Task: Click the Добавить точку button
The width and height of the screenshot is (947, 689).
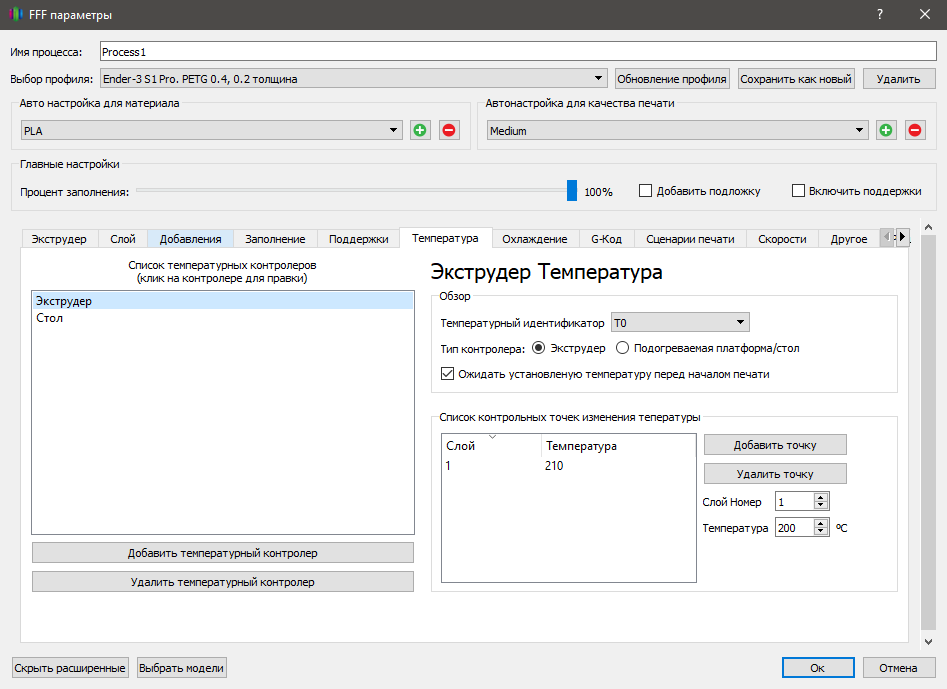Action: [775, 444]
